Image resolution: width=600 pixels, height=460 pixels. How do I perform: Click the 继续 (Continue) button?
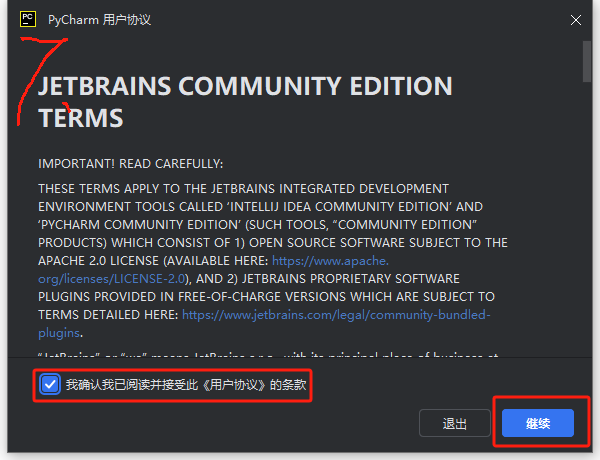pos(538,423)
